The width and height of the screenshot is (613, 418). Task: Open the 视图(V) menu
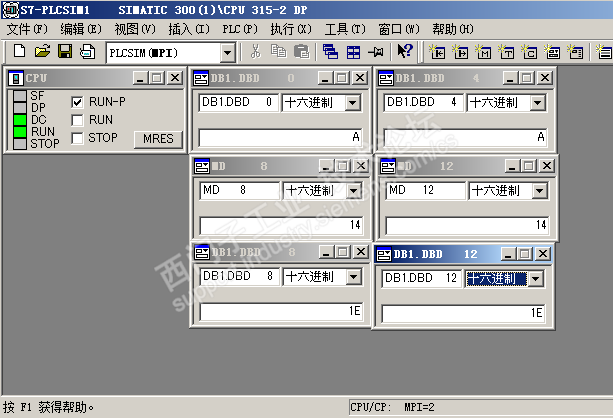click(x=135, y=29)
